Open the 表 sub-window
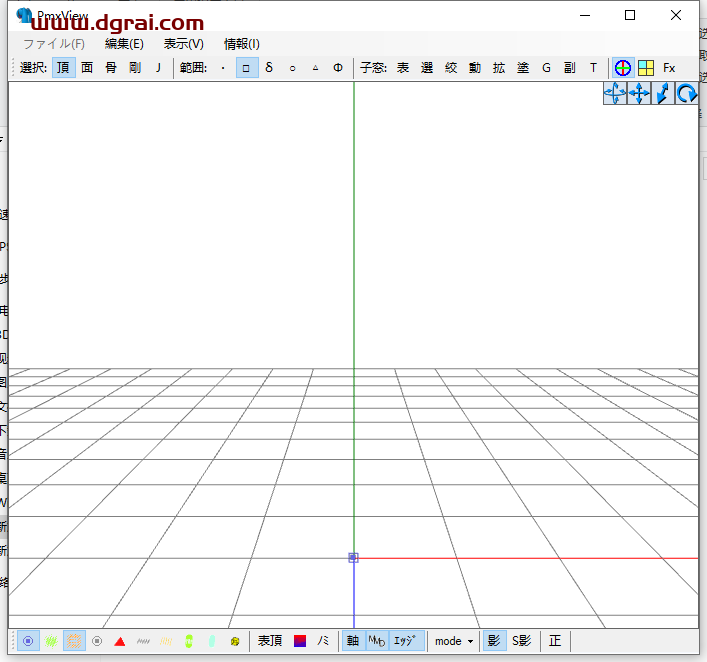707x662 pixels. pos(403,68)
